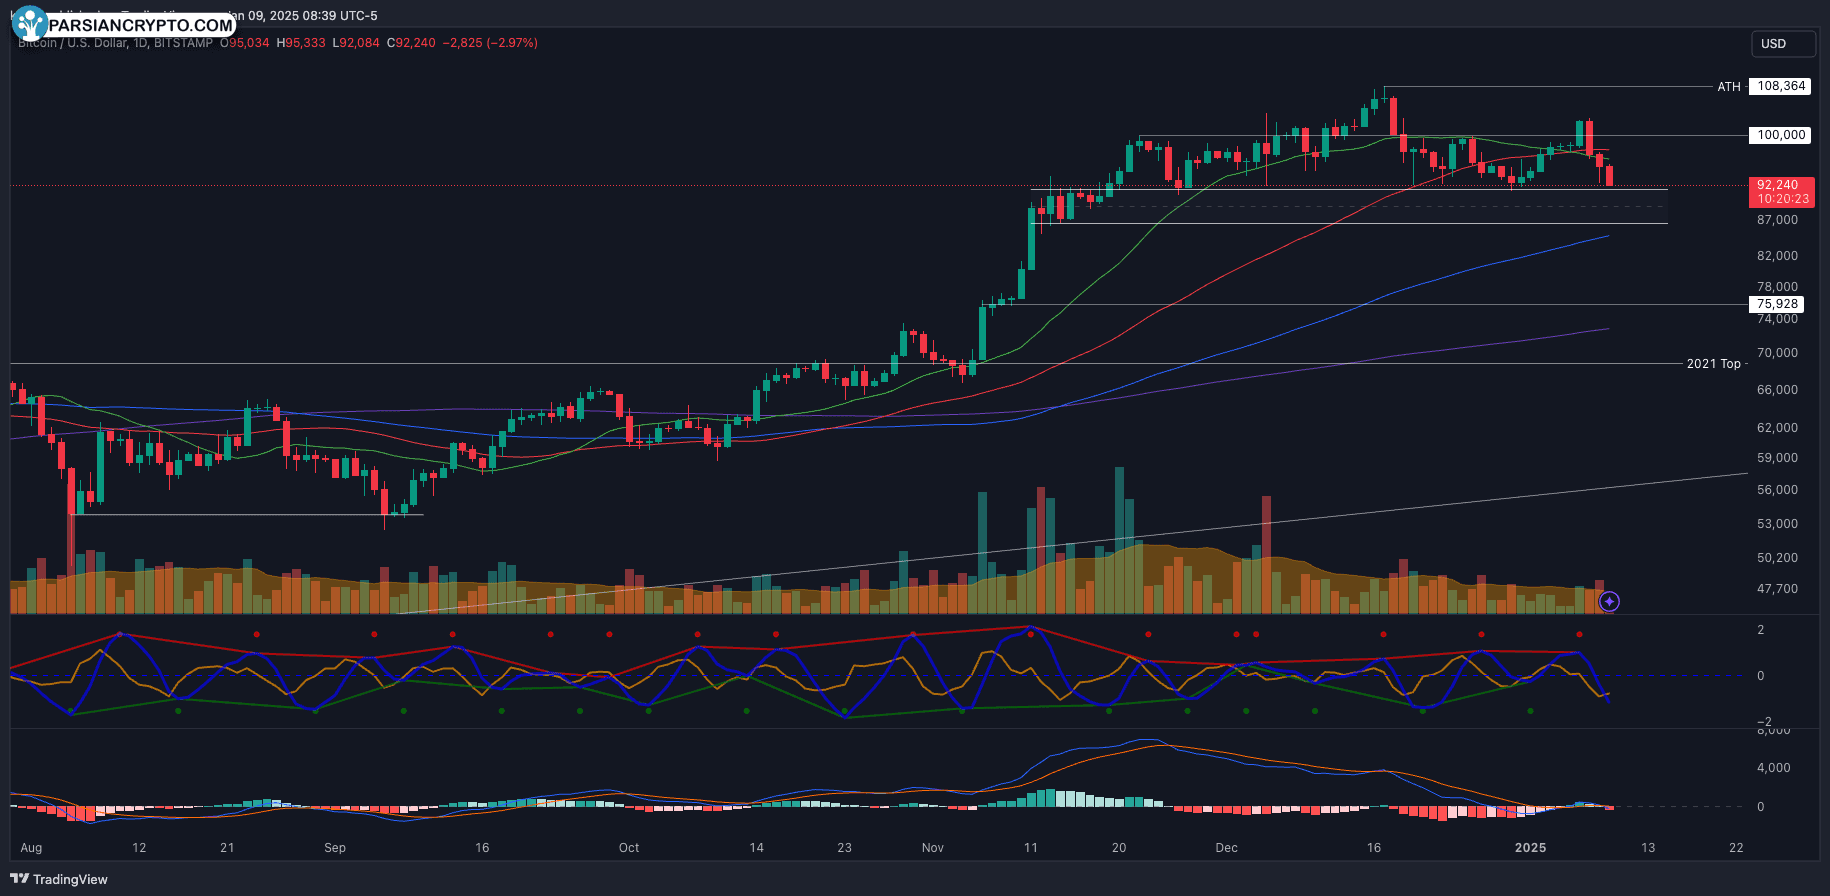Click the 59,000 price axis value
This screenshot has width=1830, height=896.
(1778, 458)
